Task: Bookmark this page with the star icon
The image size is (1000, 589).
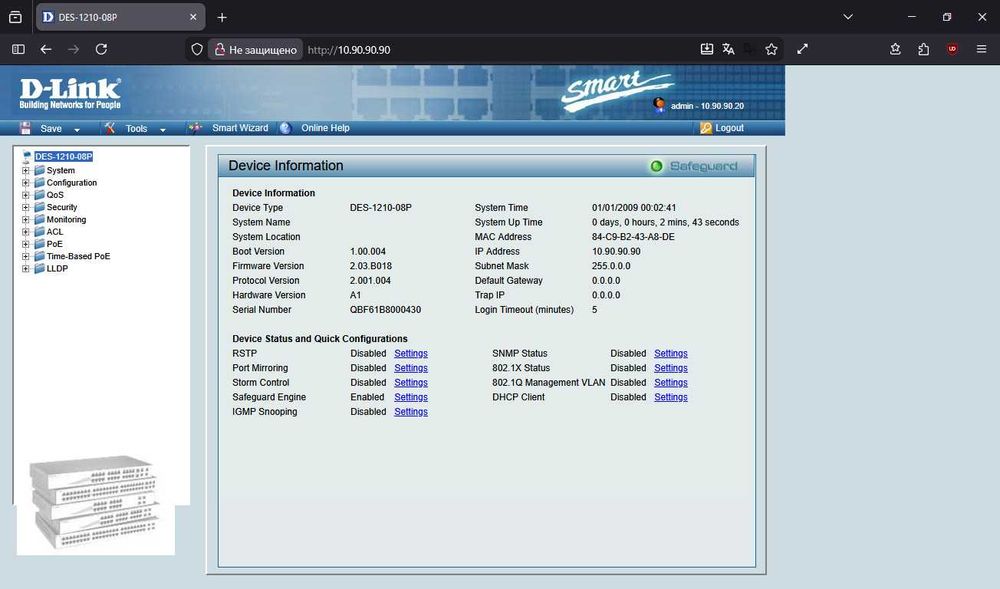Action: 771,49
